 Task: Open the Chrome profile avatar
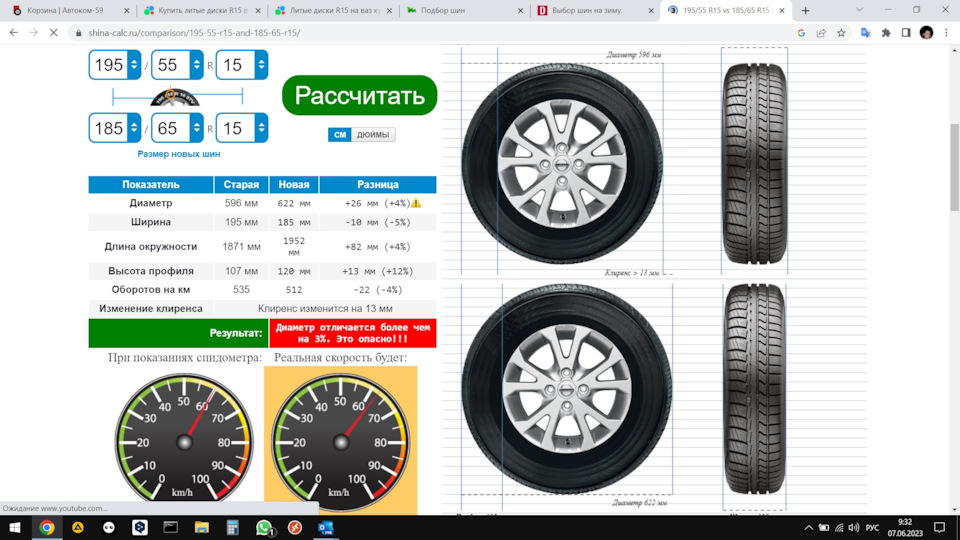pos(926,33)
